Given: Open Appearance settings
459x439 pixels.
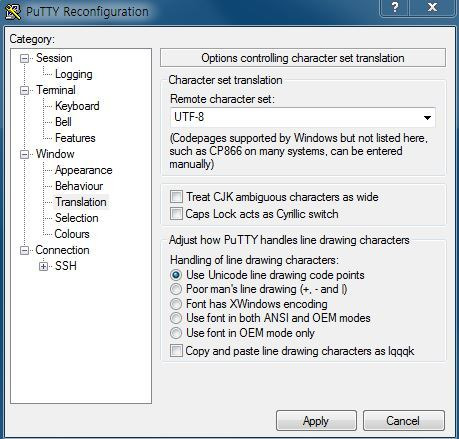Looking at the screenshot, I should [84, 170].
